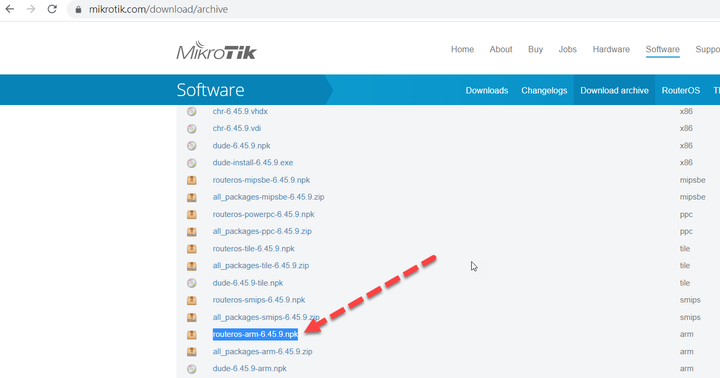
Task: Click disc icon beside dude-6.45.9-tile.npk
Action: [191, 283]
